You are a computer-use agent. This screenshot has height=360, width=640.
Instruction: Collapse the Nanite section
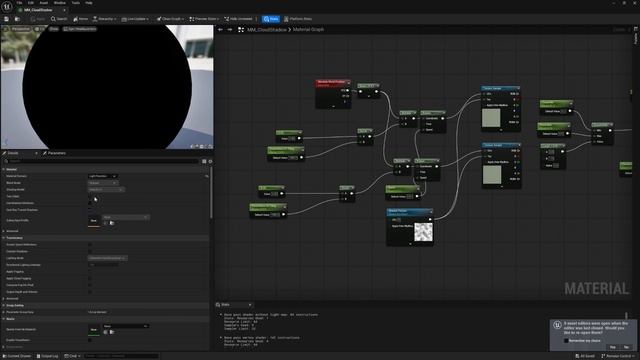pos(4,319)
